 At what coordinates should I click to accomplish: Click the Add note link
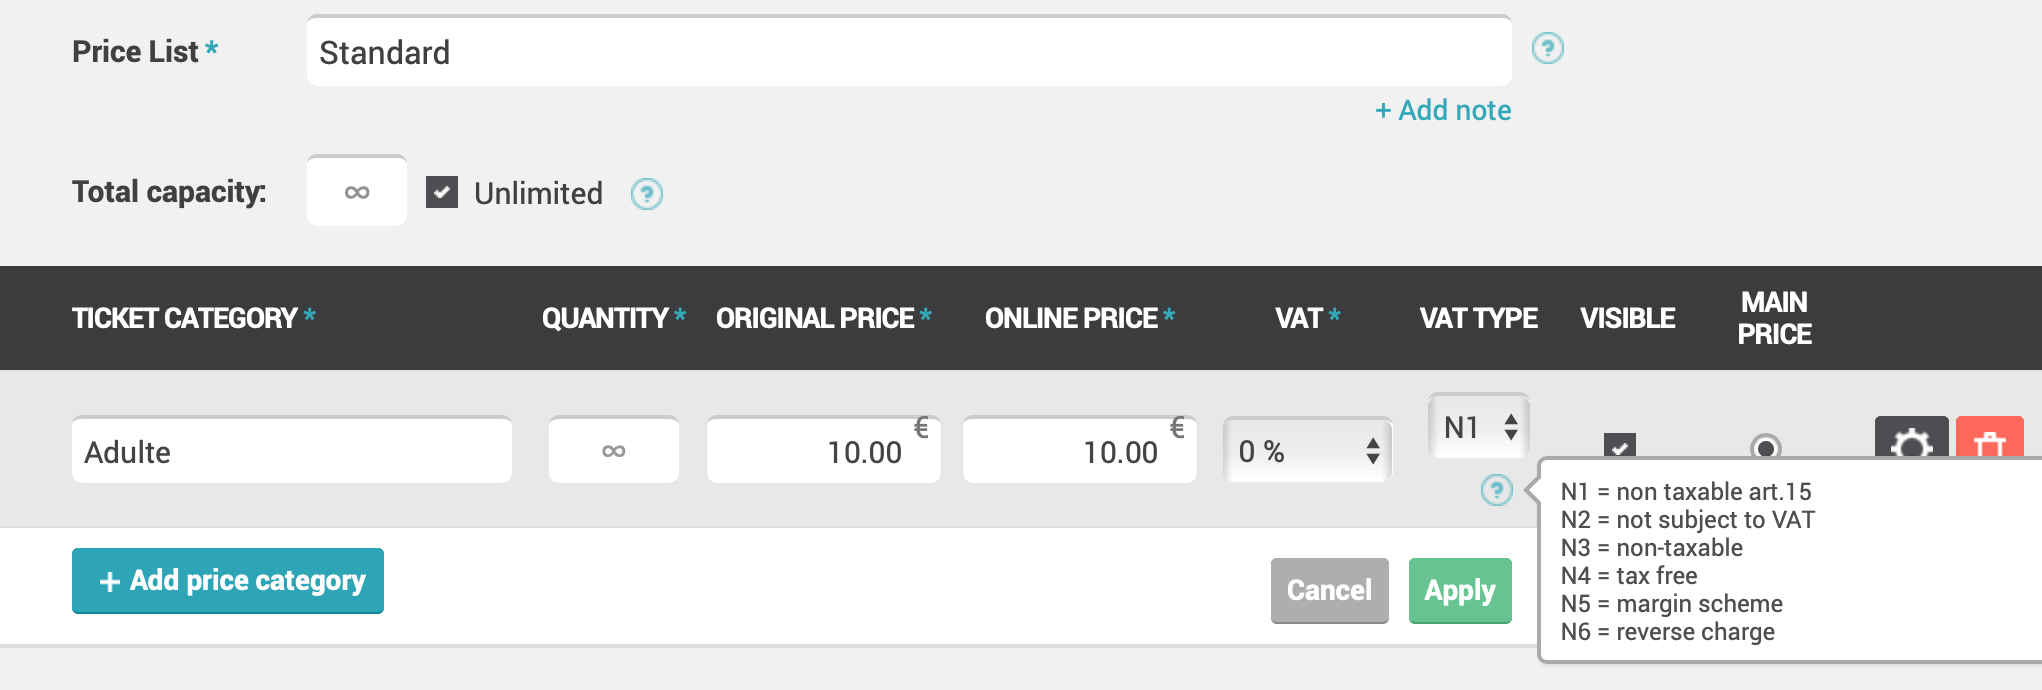point(1443,110)
